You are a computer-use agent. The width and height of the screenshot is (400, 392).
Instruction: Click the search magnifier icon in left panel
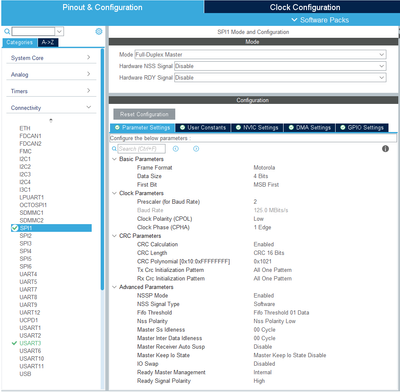pyautogui.click(x=7, y=31)
